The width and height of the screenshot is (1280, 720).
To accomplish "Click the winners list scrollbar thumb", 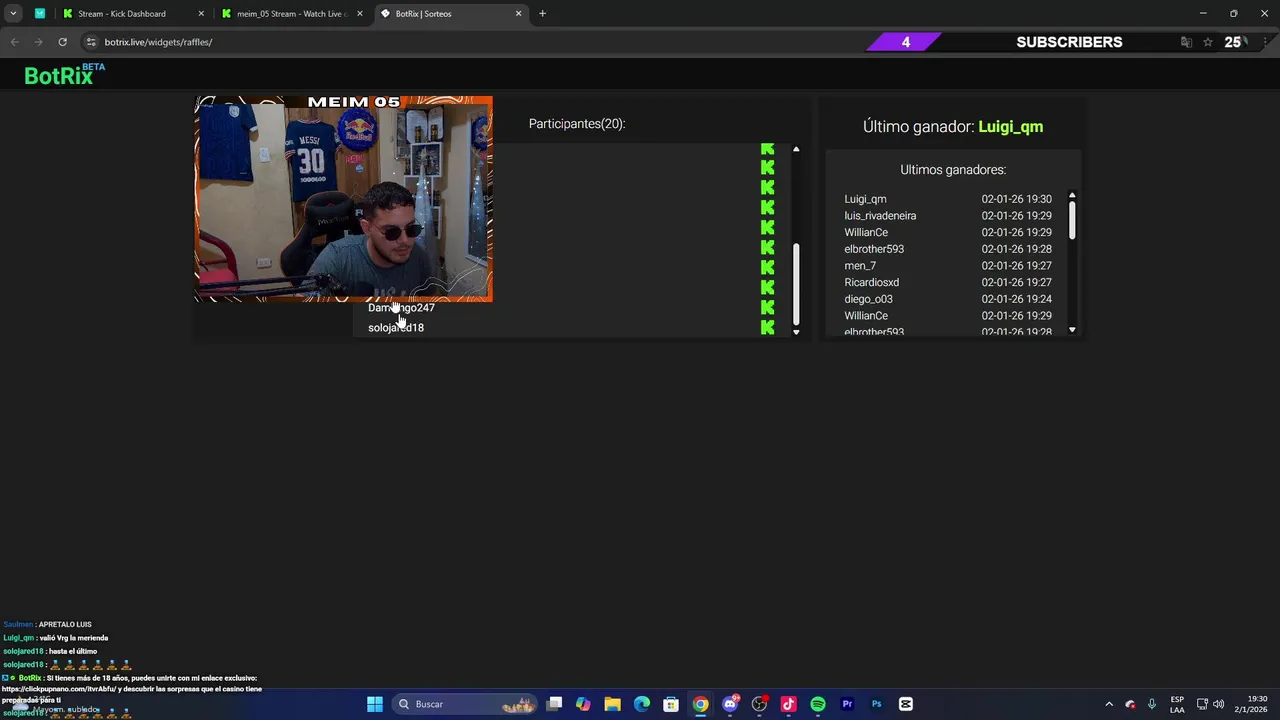I will point(1072,220).
